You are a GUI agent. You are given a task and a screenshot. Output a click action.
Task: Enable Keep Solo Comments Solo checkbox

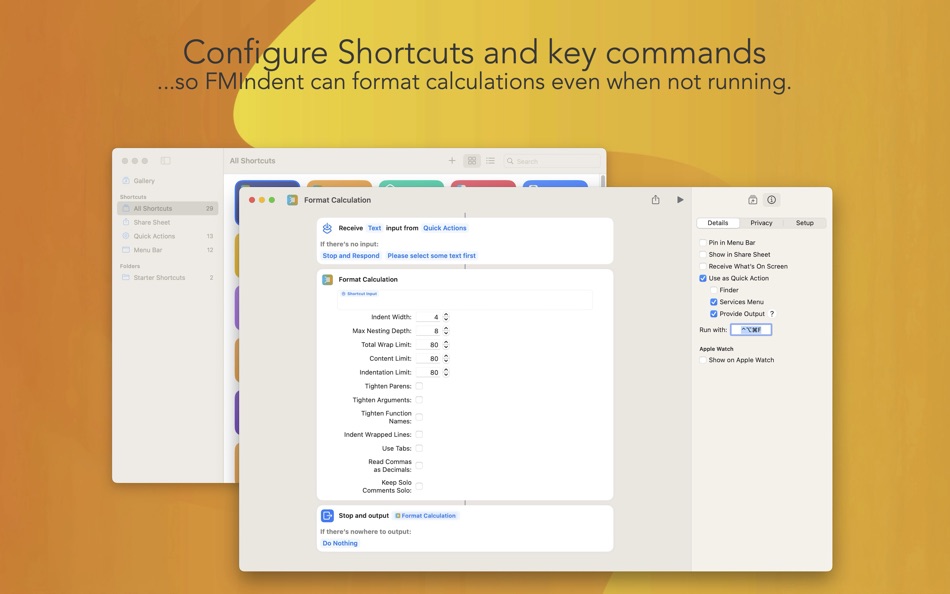(419, 486)
